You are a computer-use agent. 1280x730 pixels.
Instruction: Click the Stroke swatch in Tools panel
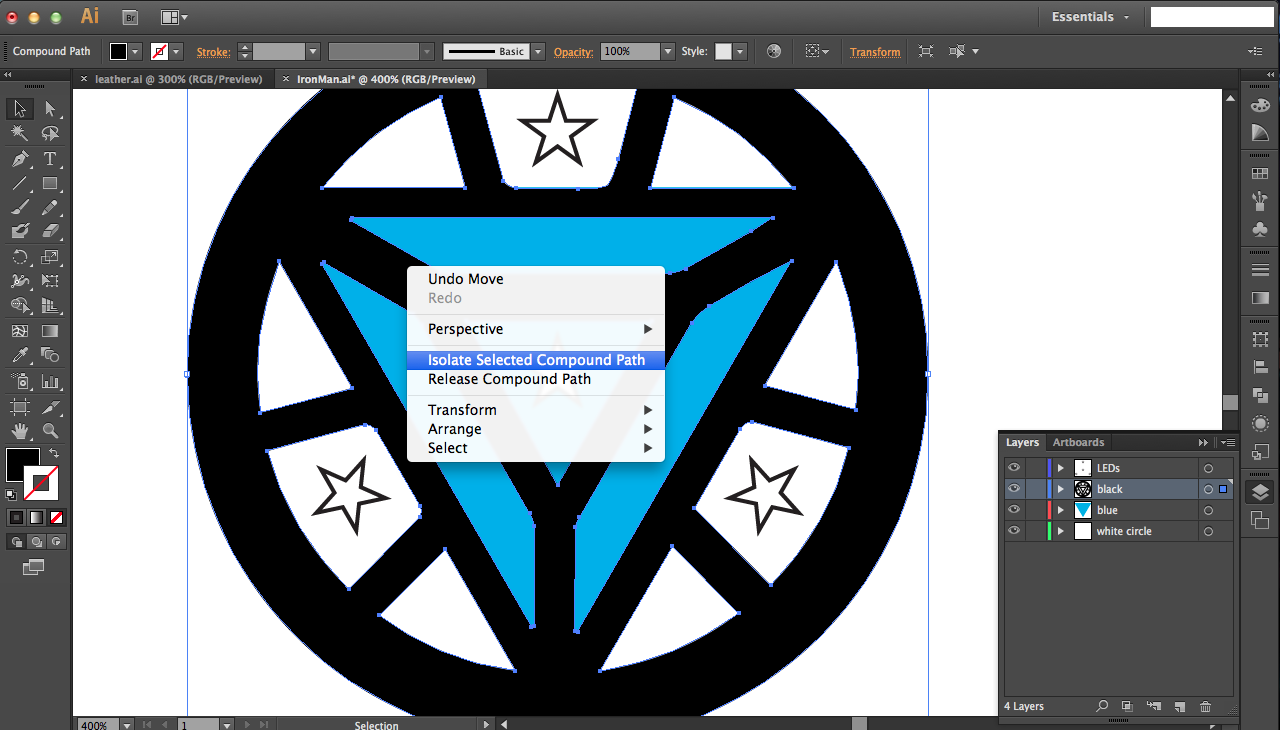(x=41, y=484)
